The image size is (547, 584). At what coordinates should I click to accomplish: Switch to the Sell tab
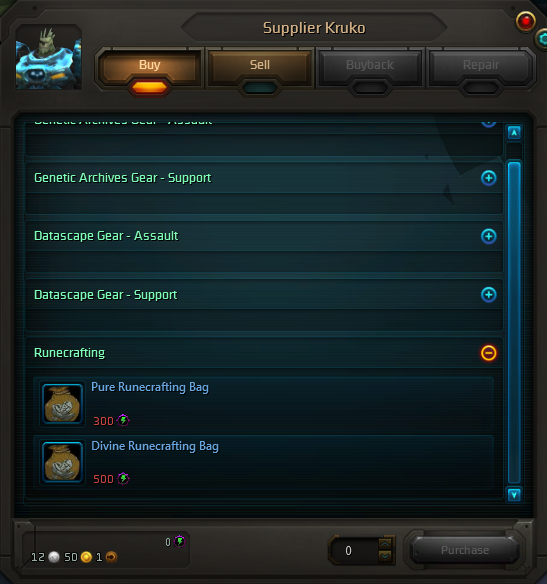(x=260, y=66)
